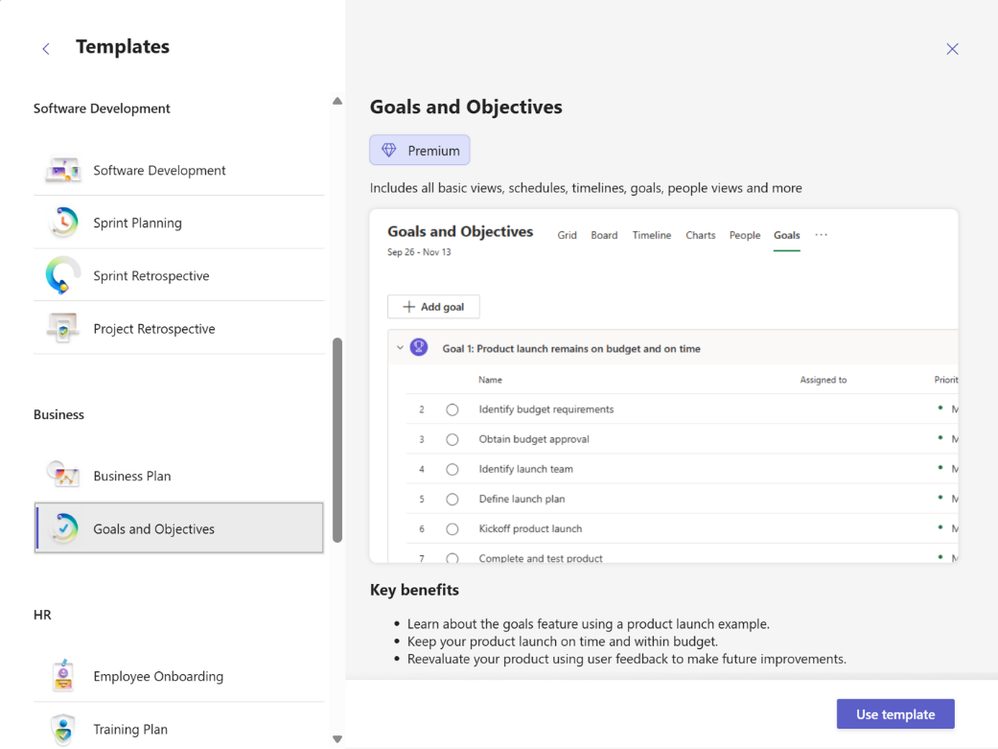Collapse Goal 1 with the chevron
This screenshot has width=998, height=749.
pos(400,348)
